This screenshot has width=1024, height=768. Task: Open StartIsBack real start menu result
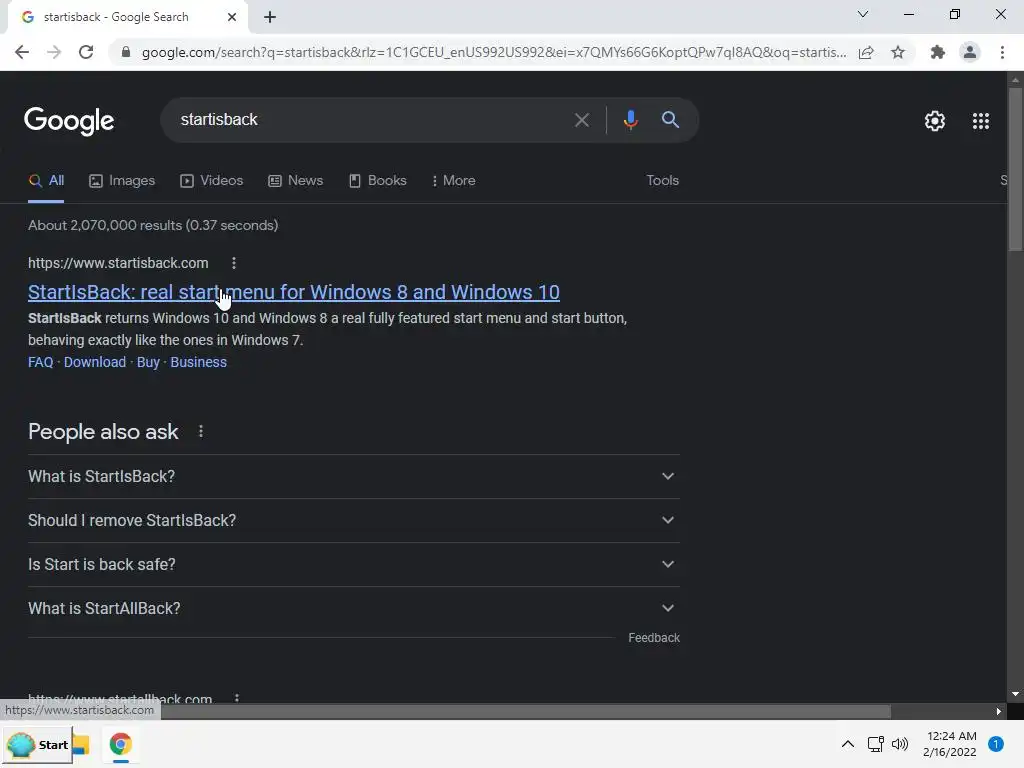tap(294, 292)
